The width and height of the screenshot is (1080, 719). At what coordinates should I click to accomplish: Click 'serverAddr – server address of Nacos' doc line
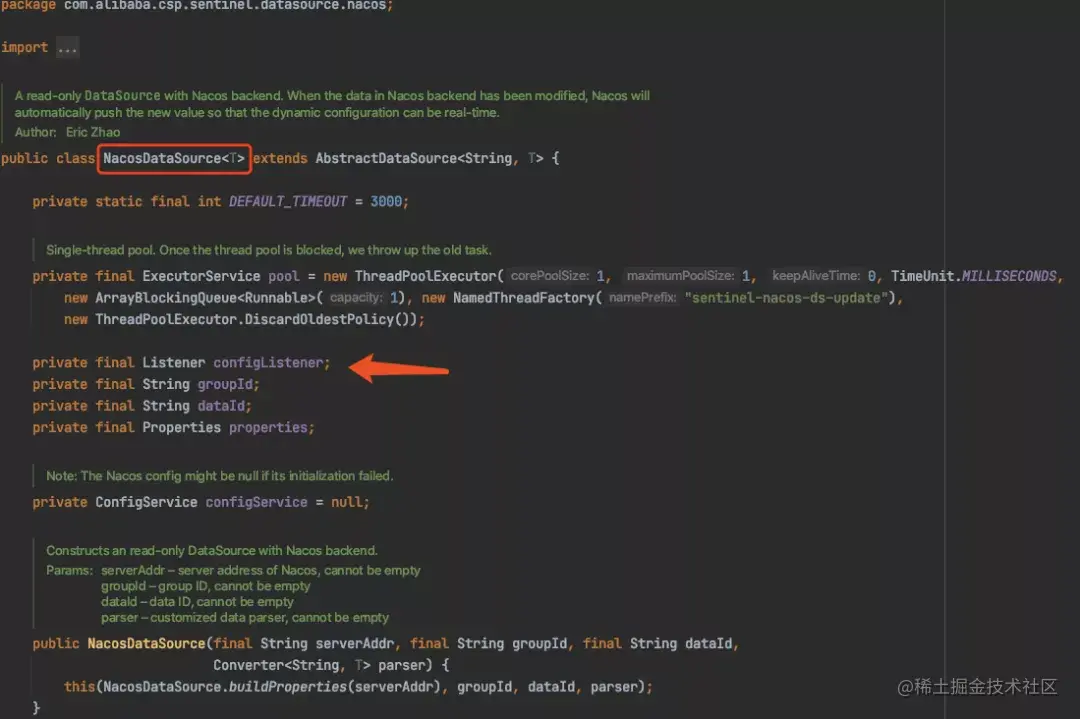coord(260,570)
